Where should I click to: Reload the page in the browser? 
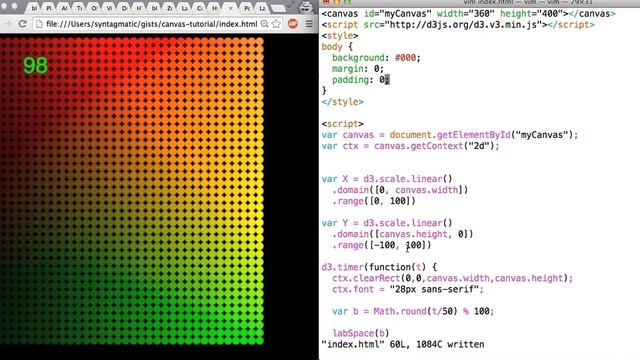23,24
